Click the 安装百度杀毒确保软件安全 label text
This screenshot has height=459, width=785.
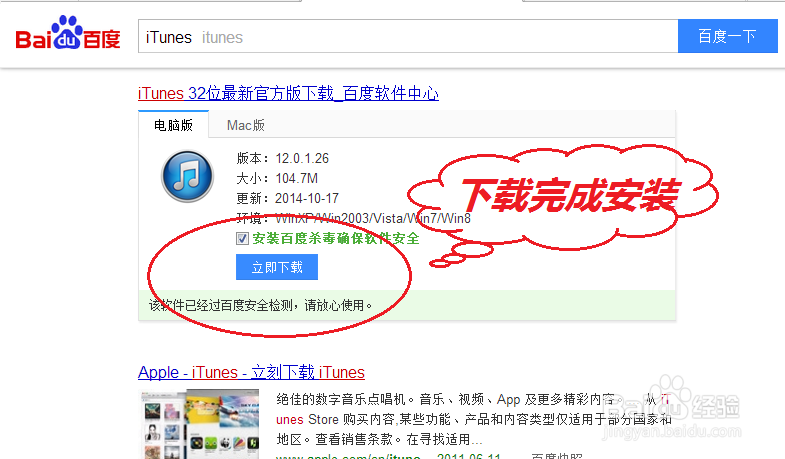(336, 239)
